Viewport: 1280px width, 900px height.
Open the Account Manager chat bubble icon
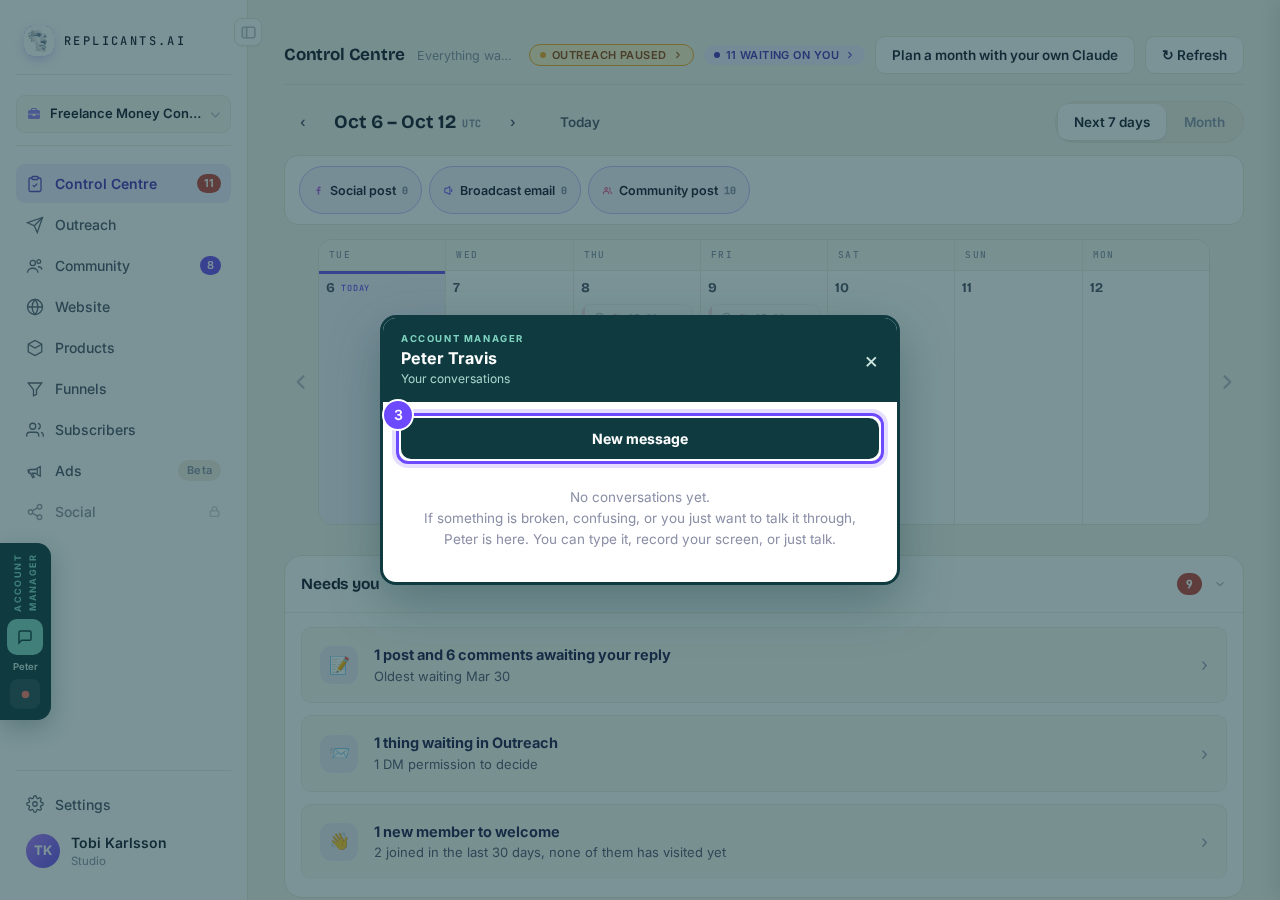(25, 637)
